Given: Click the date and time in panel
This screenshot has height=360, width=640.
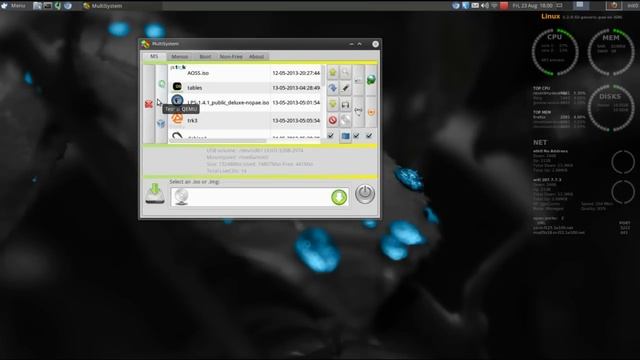Looking at the screenshot, I should click(x=533, y=6).
